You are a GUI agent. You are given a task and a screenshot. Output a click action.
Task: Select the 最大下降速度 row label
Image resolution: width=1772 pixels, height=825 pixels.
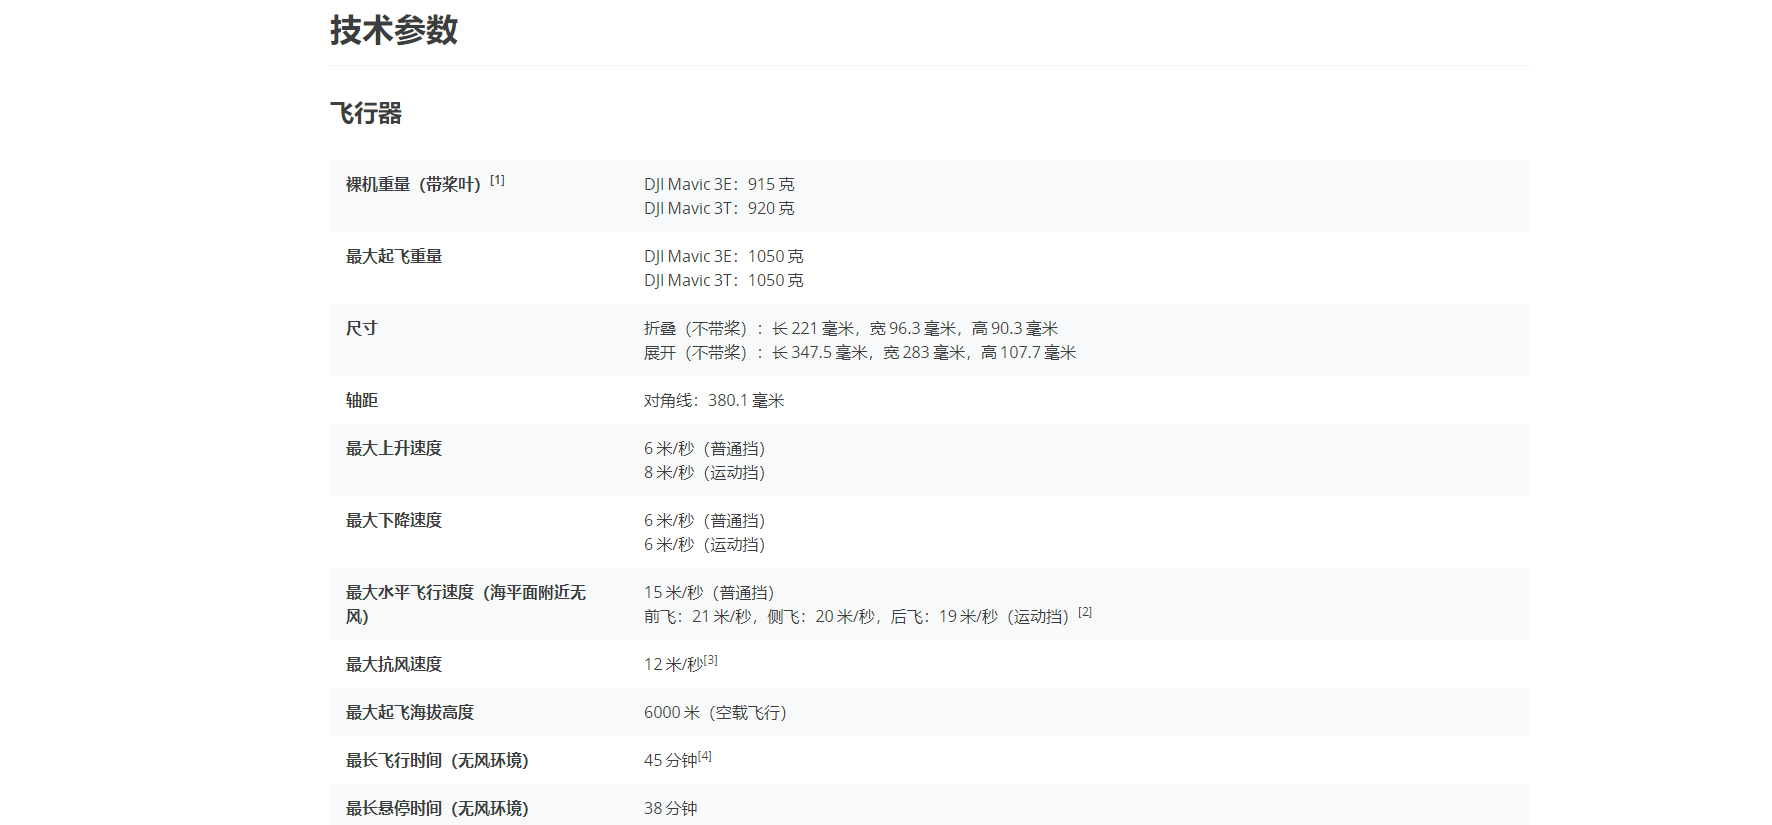pyautogui.click(x=394, y=521)
